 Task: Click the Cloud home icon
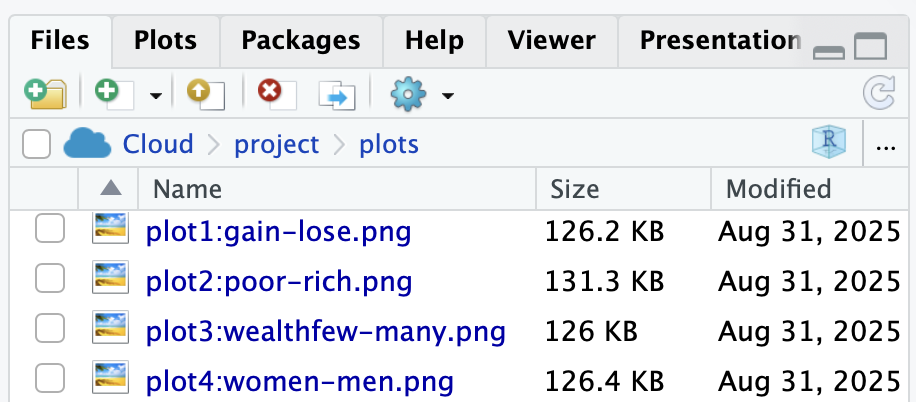pos(87,144)
